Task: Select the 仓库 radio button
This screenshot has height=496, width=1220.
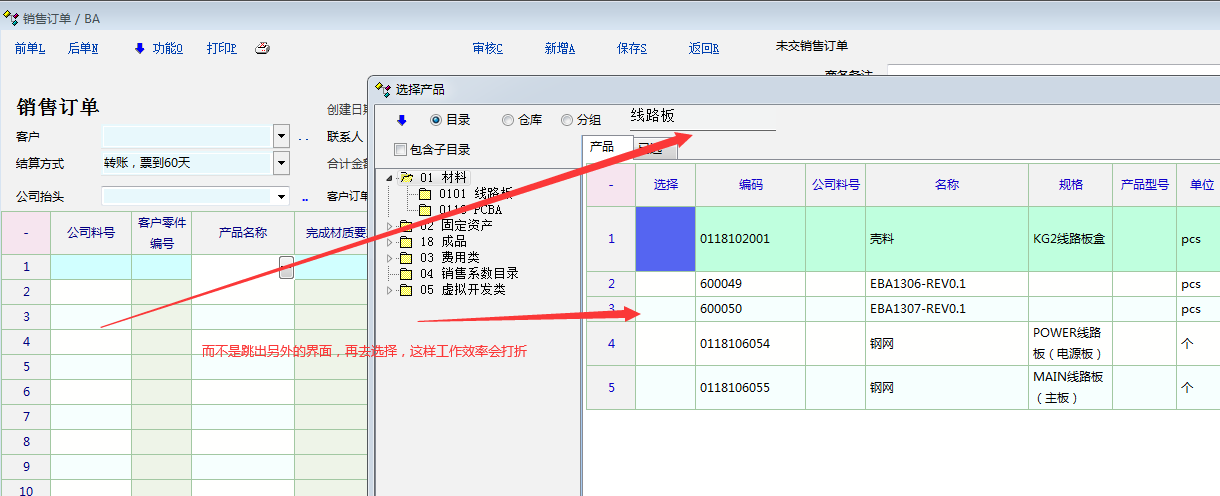Action: point(508,120)
